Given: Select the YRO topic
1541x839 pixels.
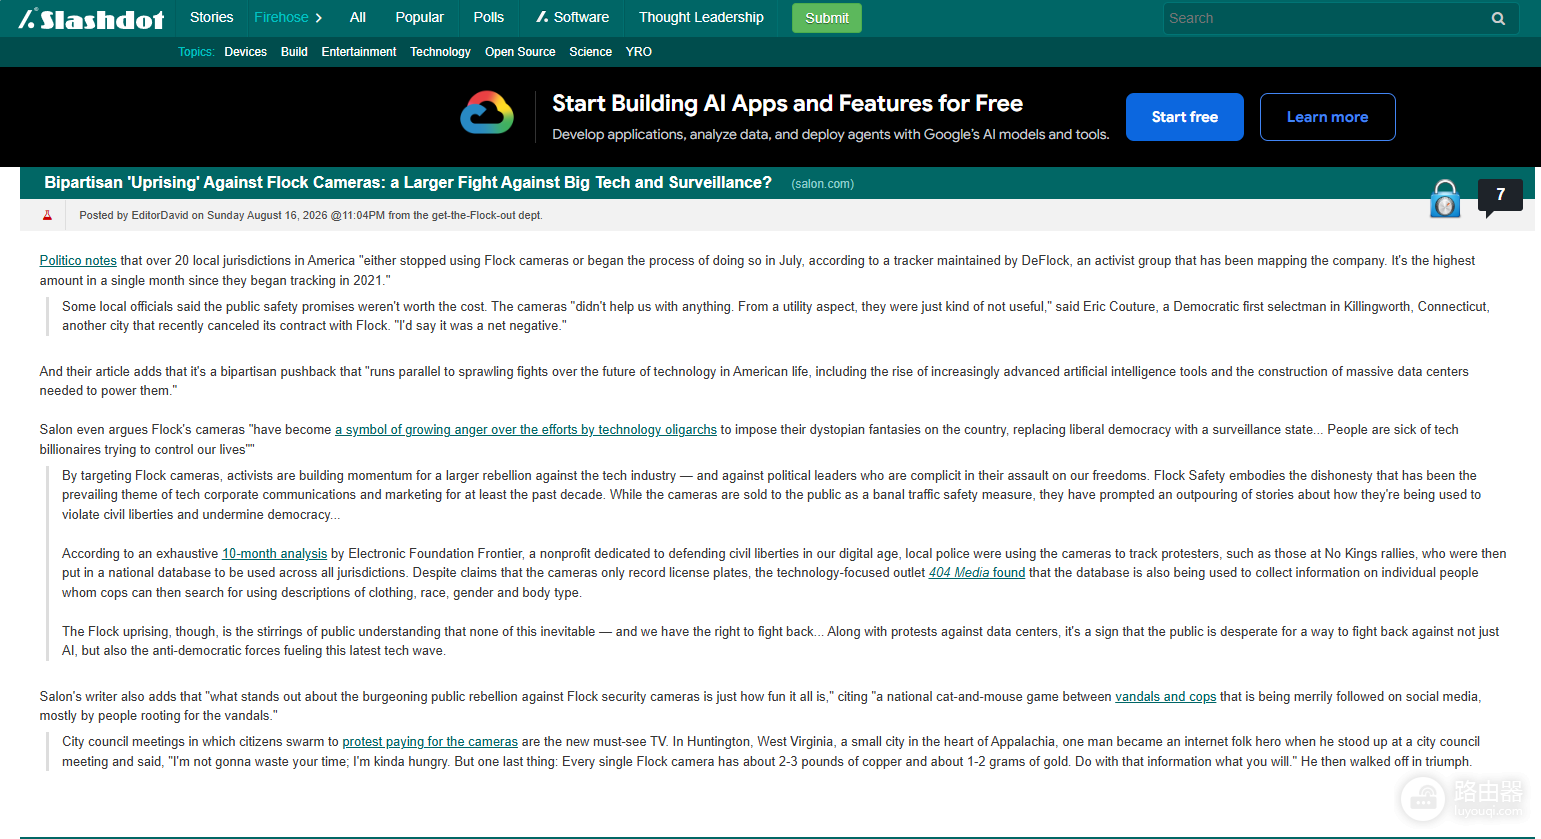Looking at the screenshot, I should pyautogui.click(x=639, y=52).
